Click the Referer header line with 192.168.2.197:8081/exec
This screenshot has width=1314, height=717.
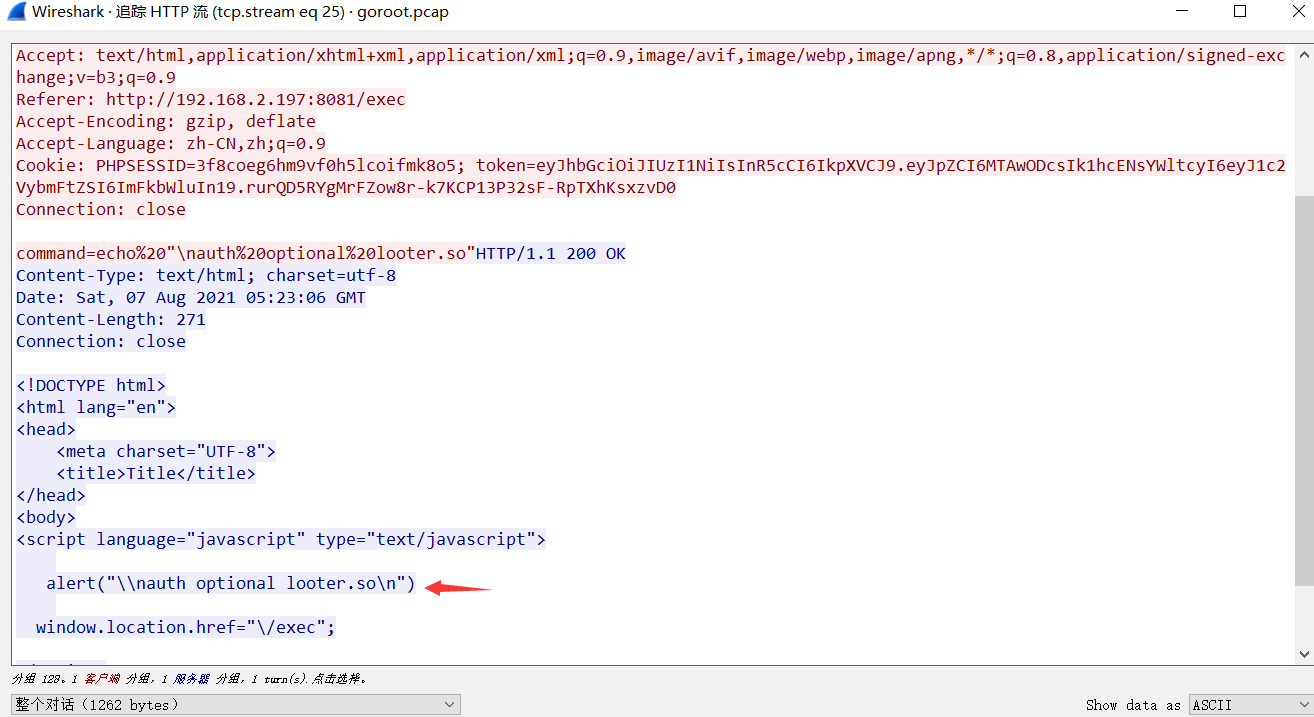coord(211,99)
